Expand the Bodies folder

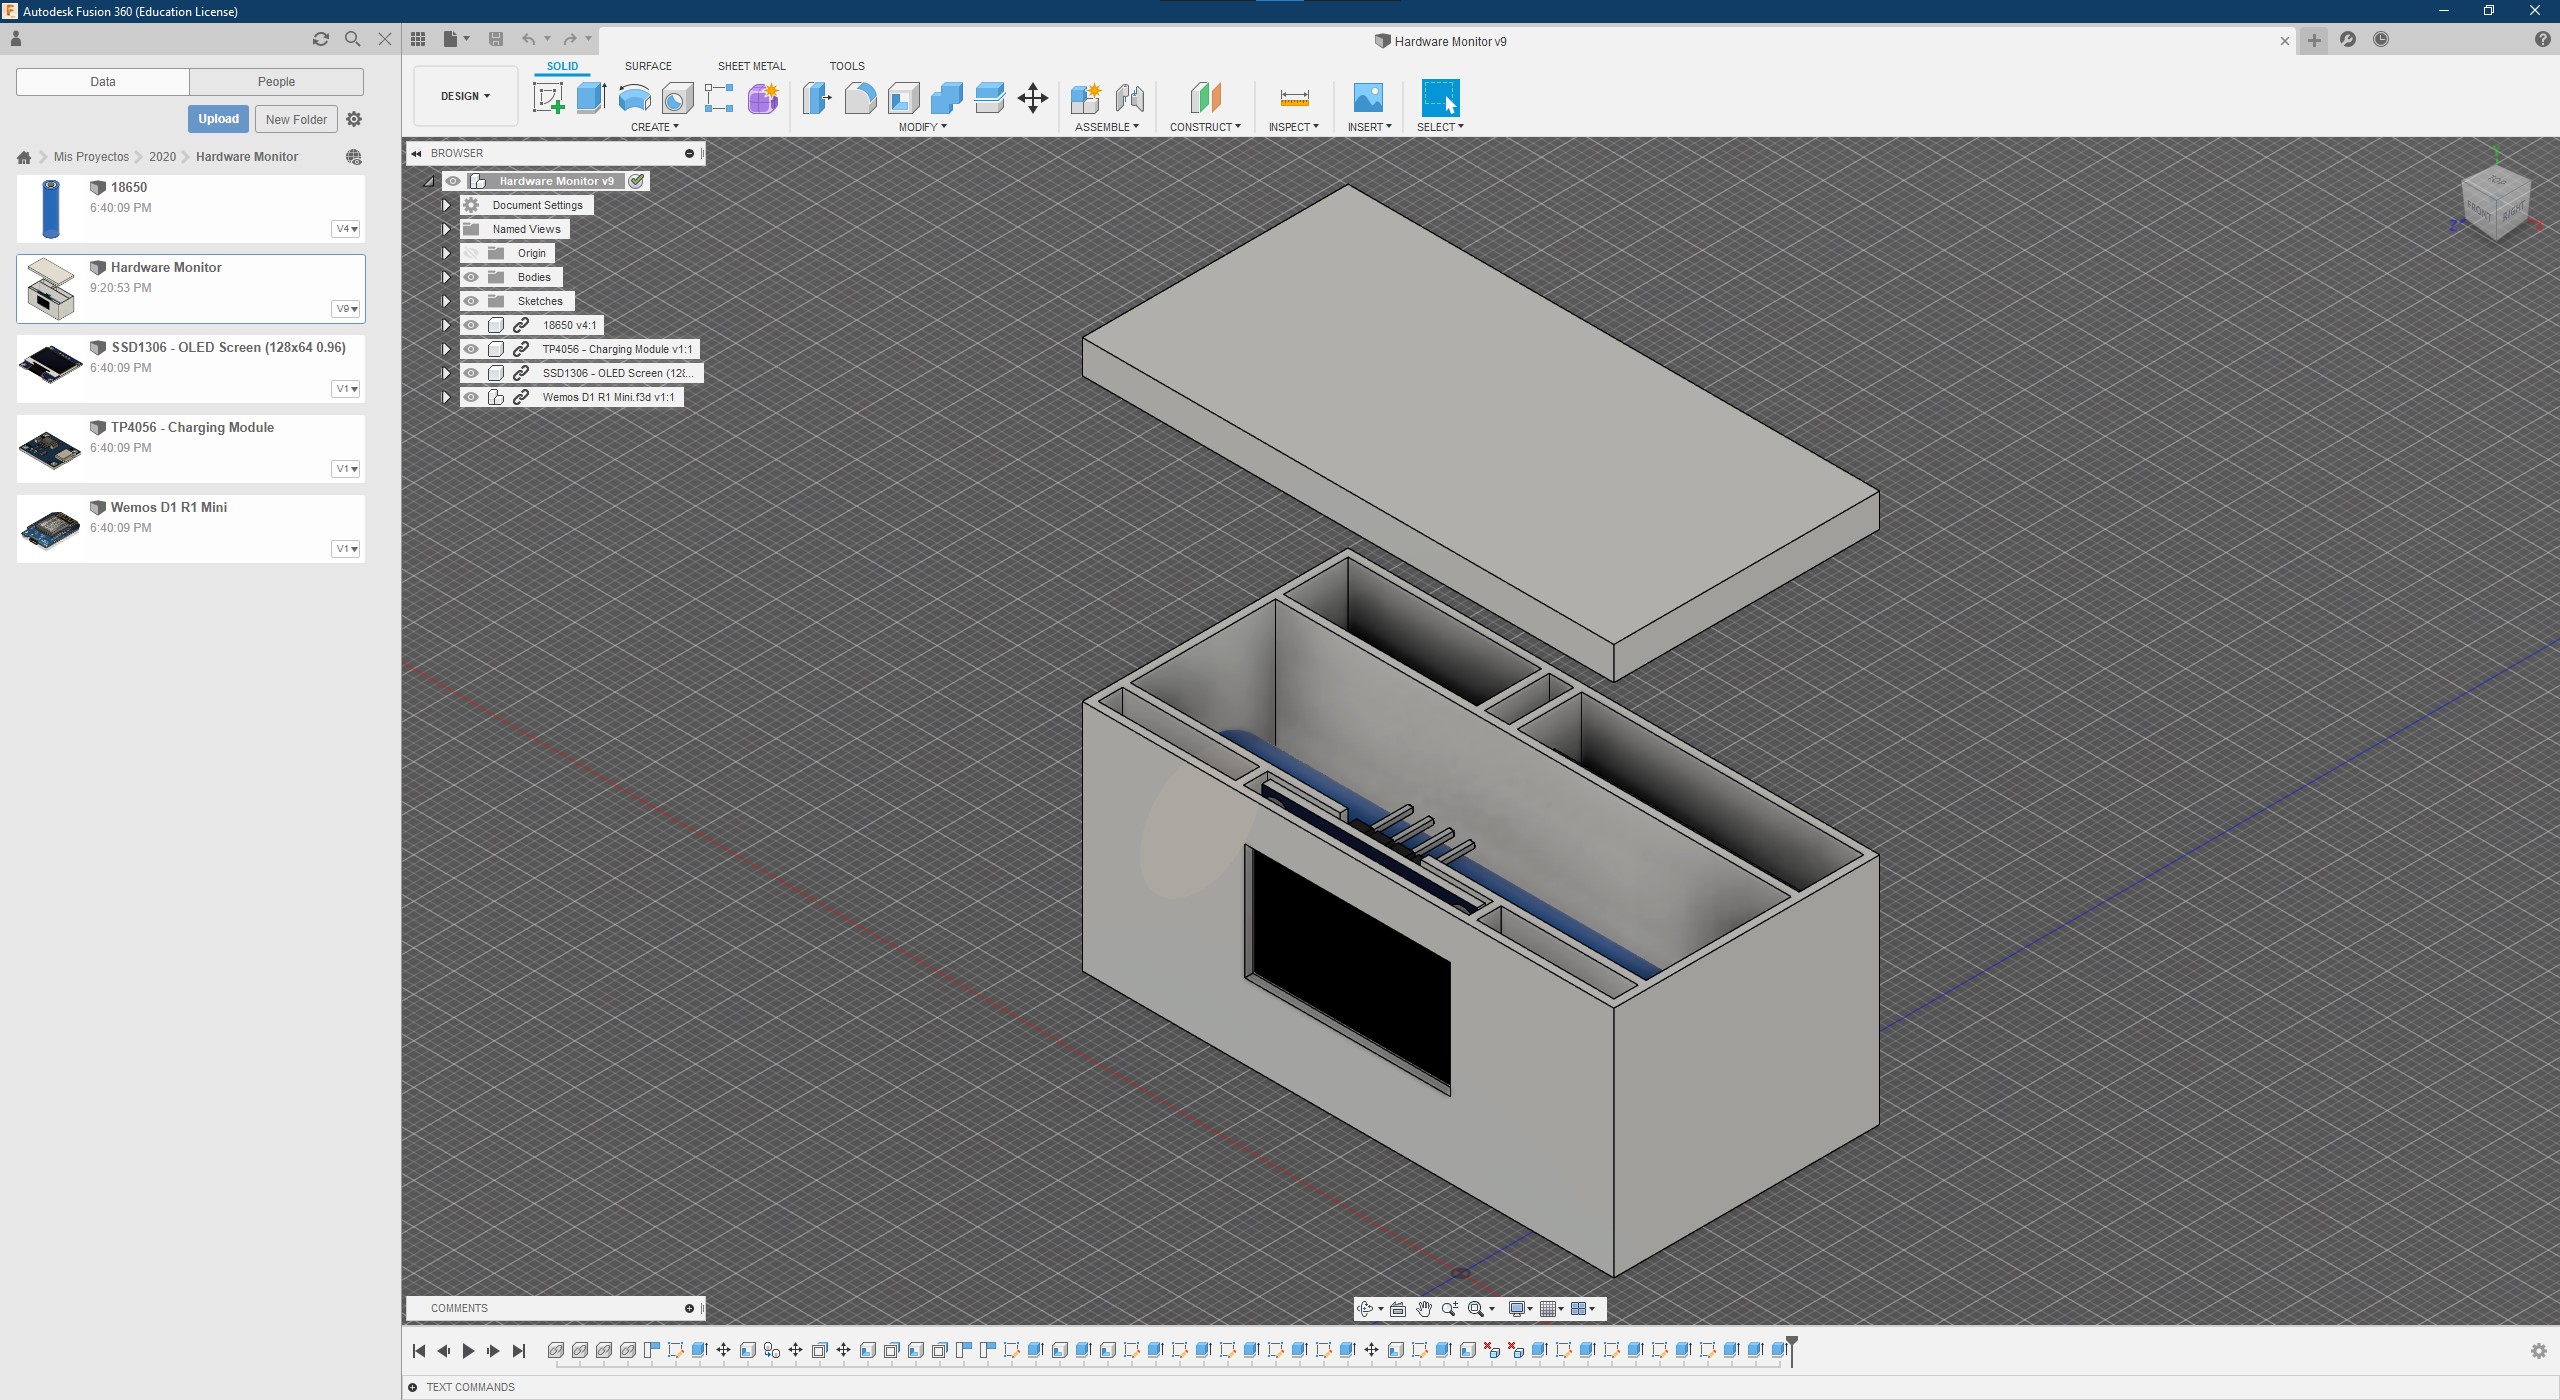point(446,277)
